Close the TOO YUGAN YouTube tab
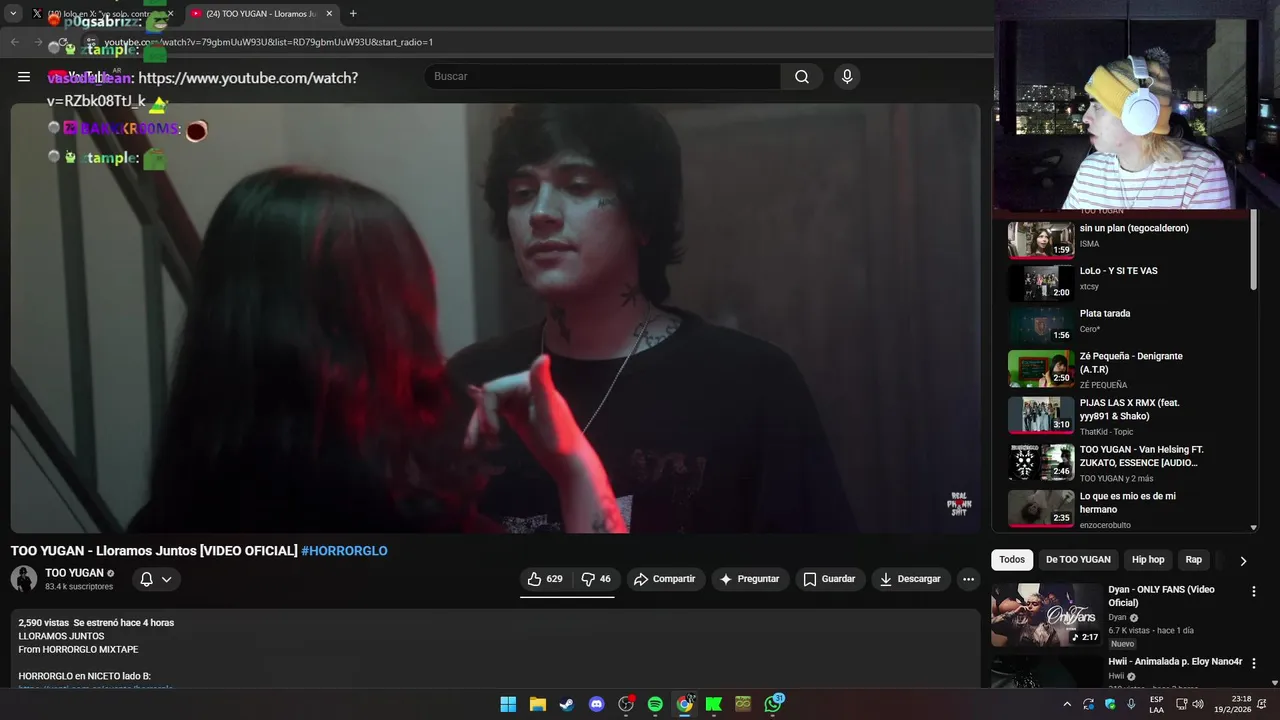 click(x=329, y=14)
